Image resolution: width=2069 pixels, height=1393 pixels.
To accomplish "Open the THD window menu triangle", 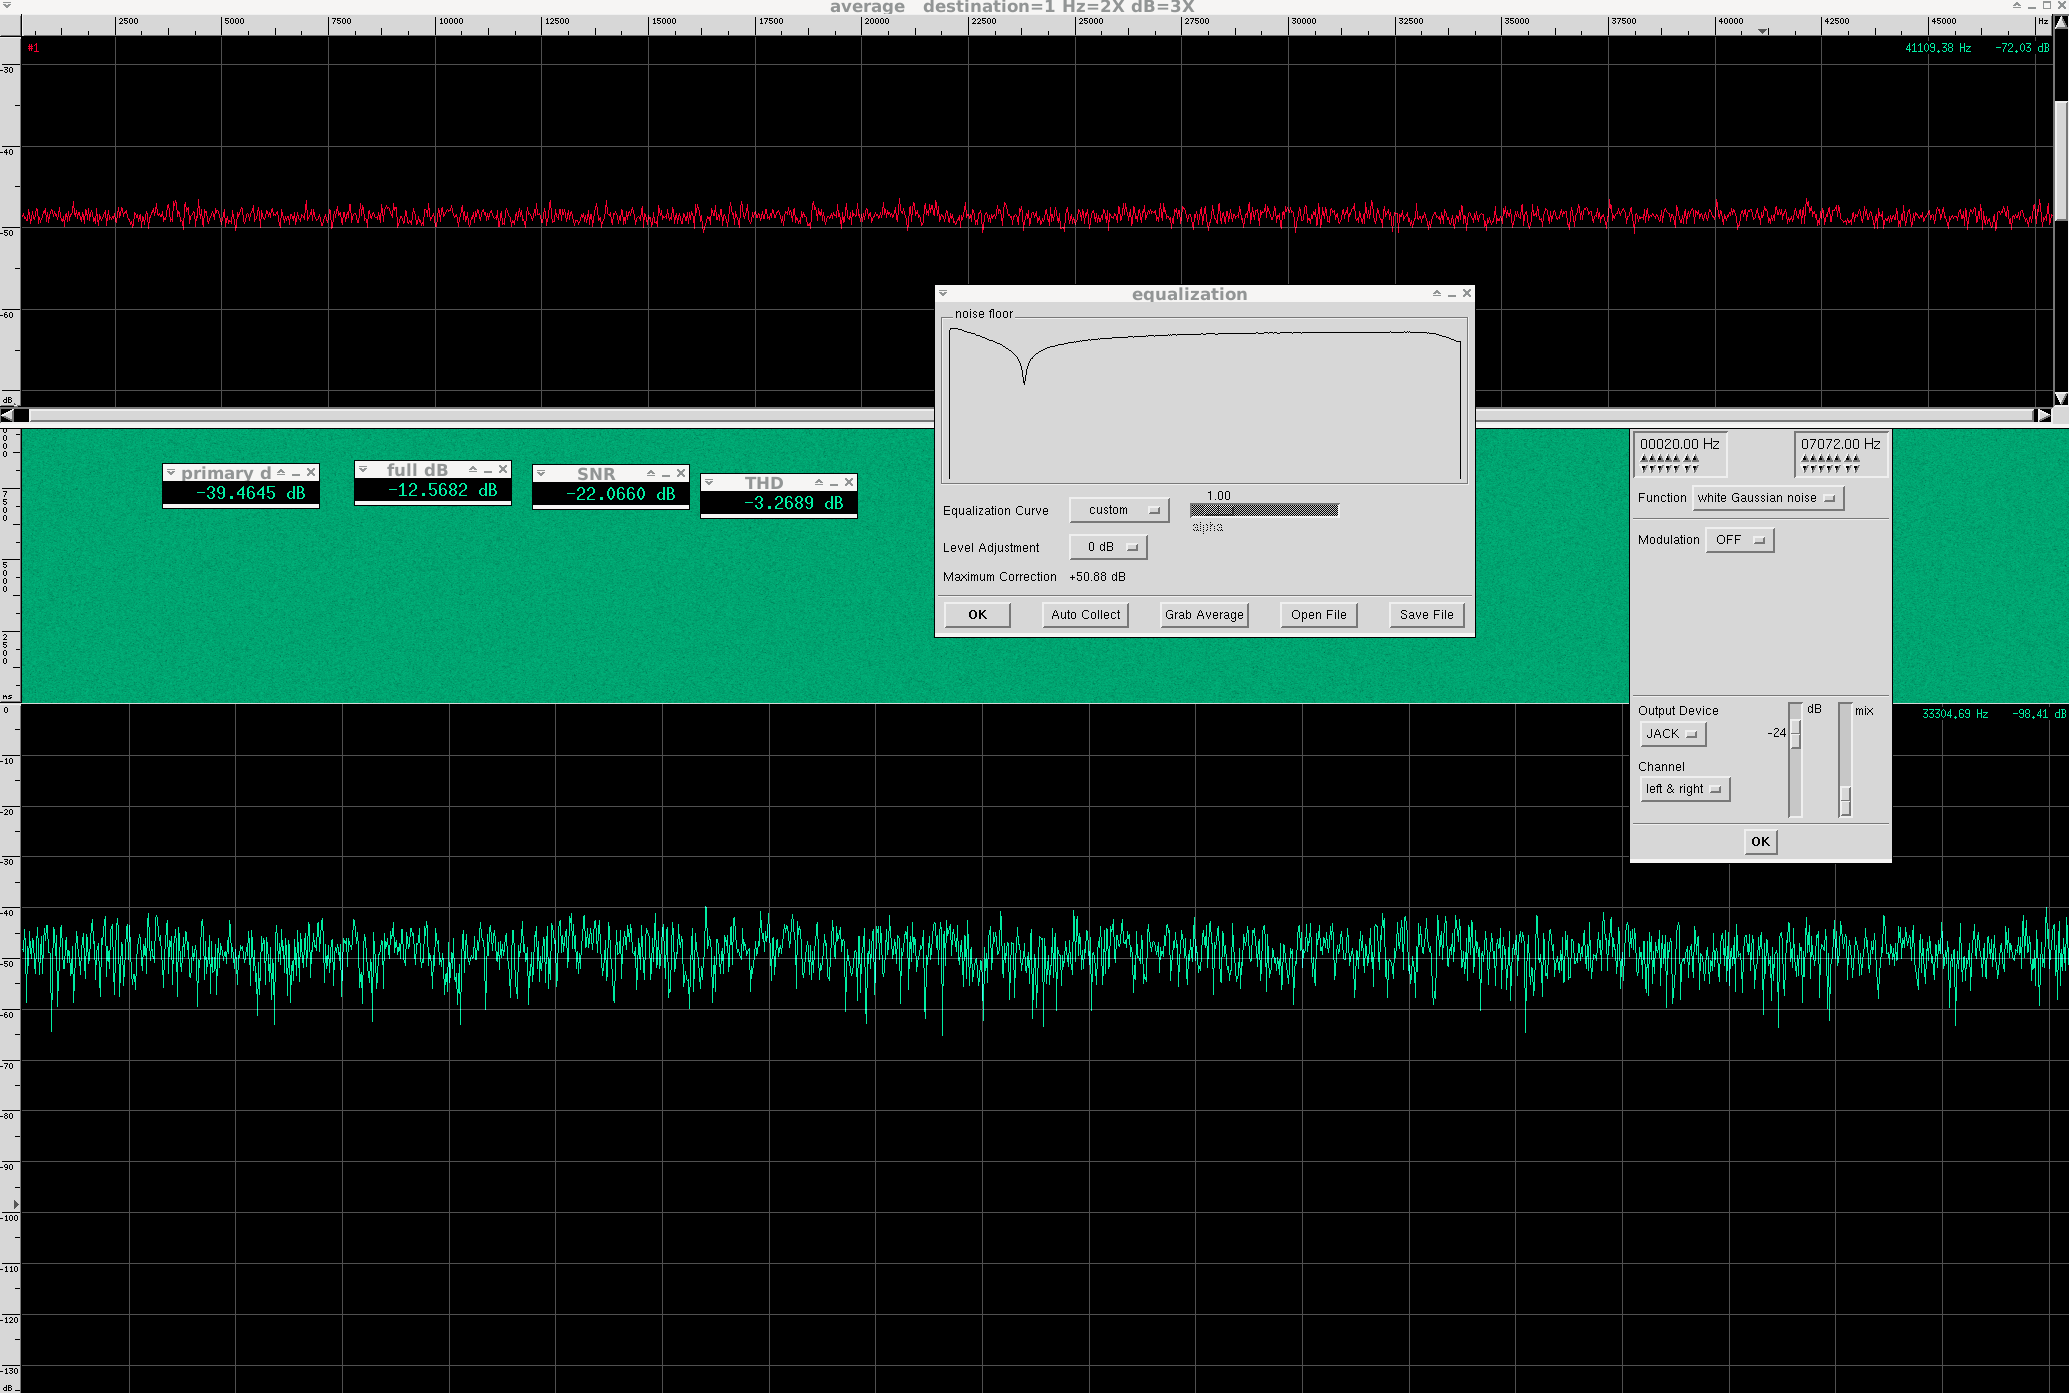I will 709,482.
